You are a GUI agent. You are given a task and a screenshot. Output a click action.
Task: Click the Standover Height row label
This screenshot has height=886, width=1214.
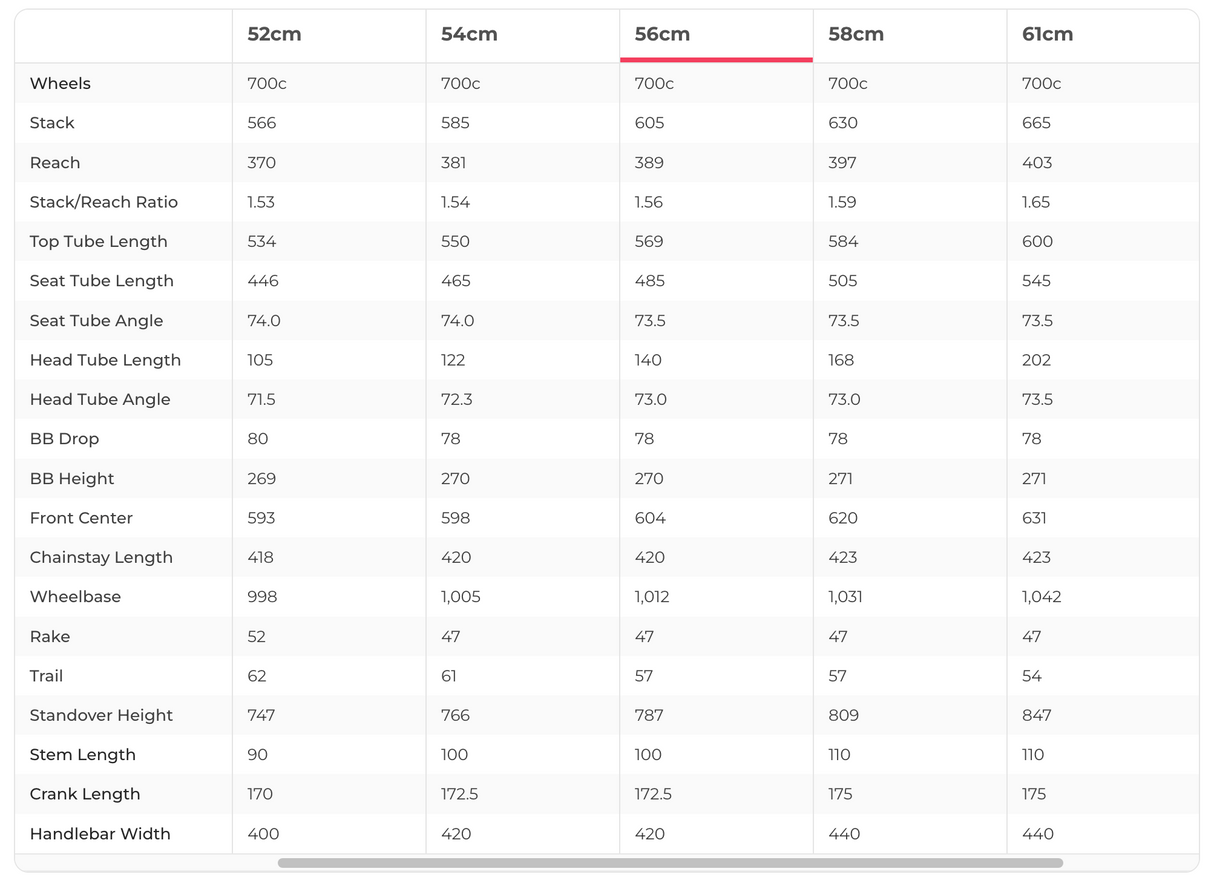101,716
